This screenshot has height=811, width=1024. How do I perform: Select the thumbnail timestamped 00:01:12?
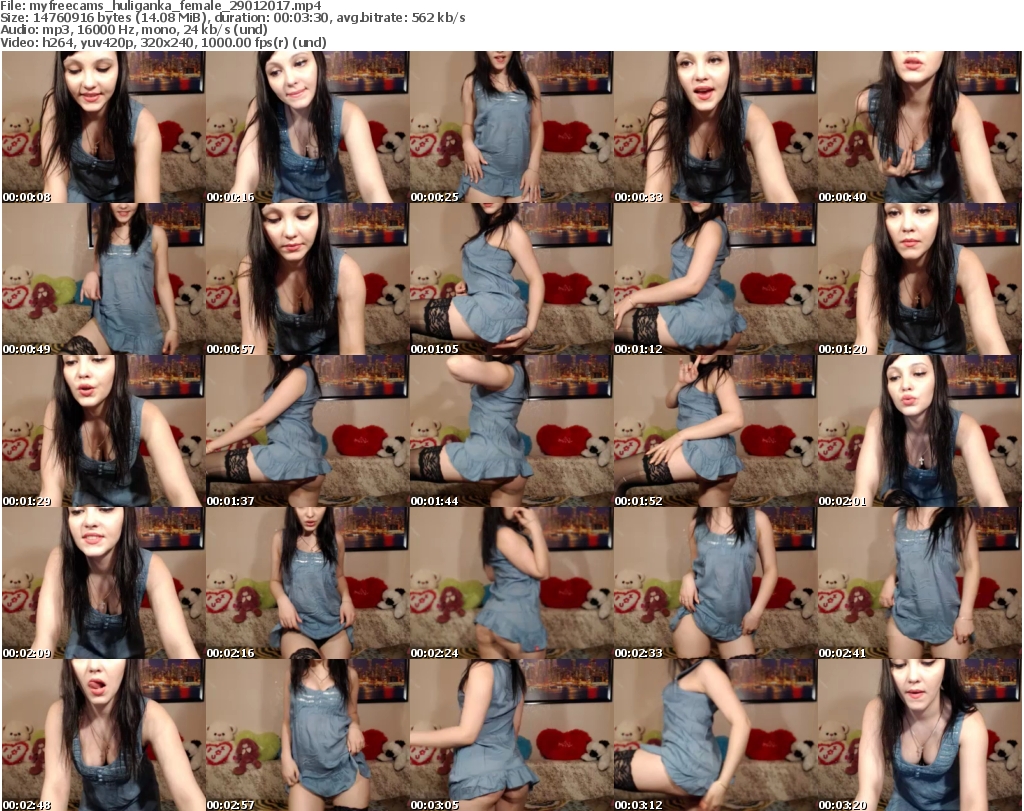click(715, 279)
